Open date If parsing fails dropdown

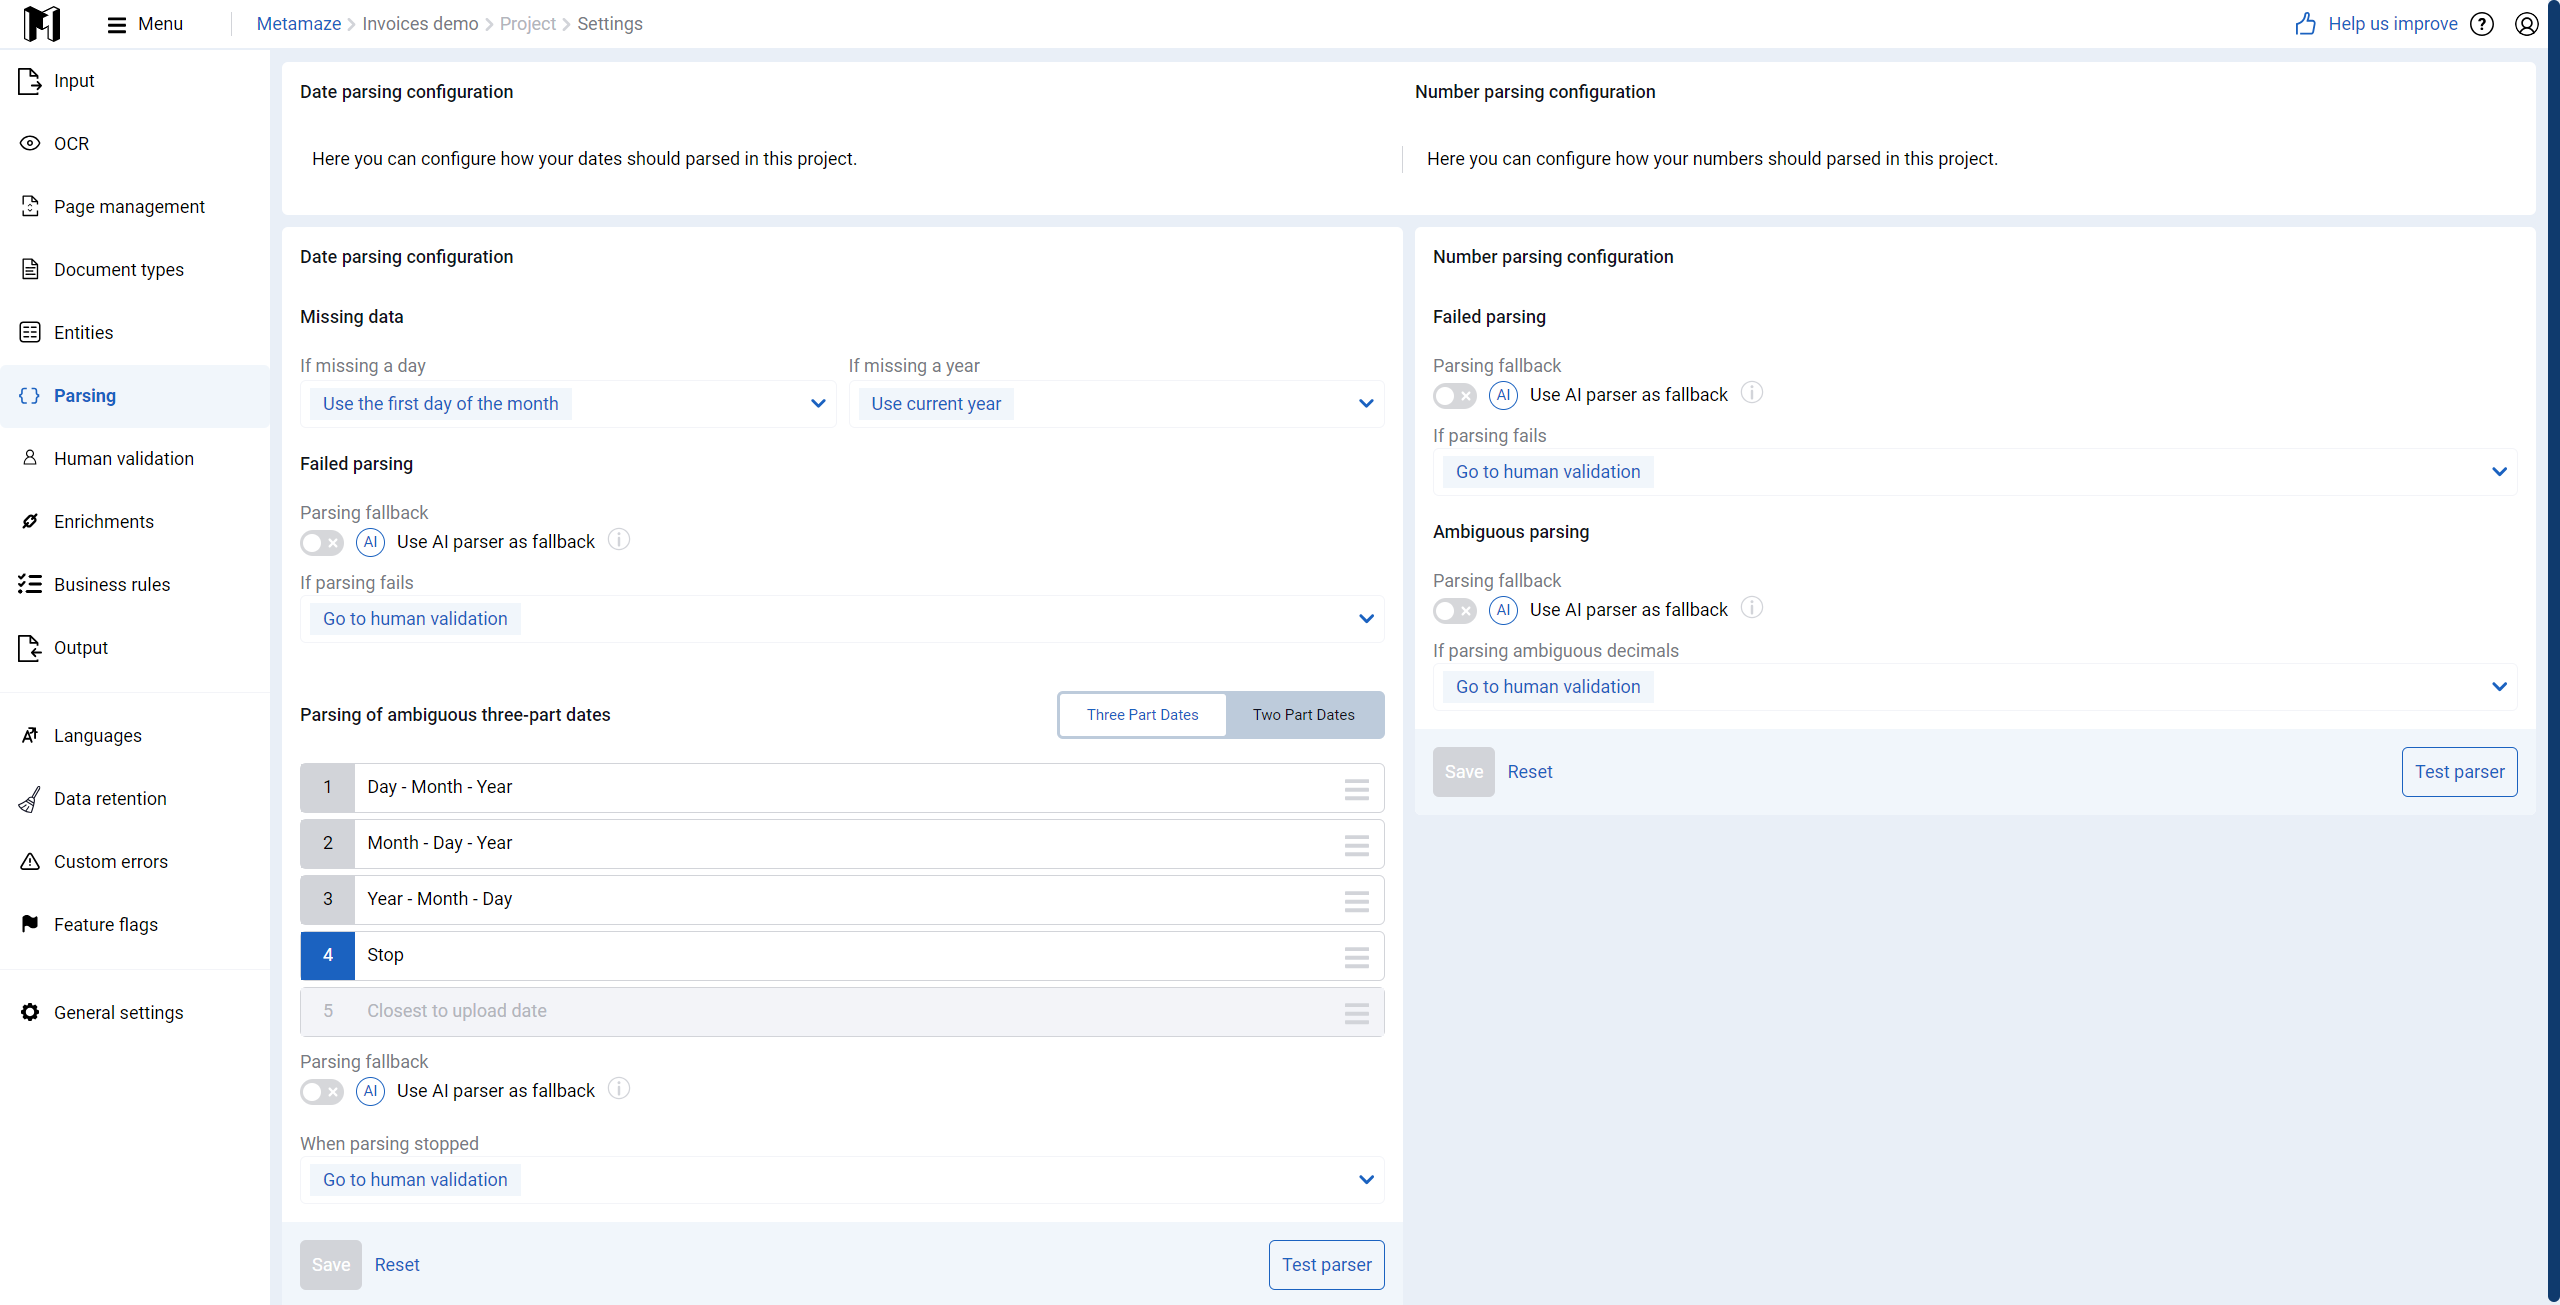(x=842, y=619)
